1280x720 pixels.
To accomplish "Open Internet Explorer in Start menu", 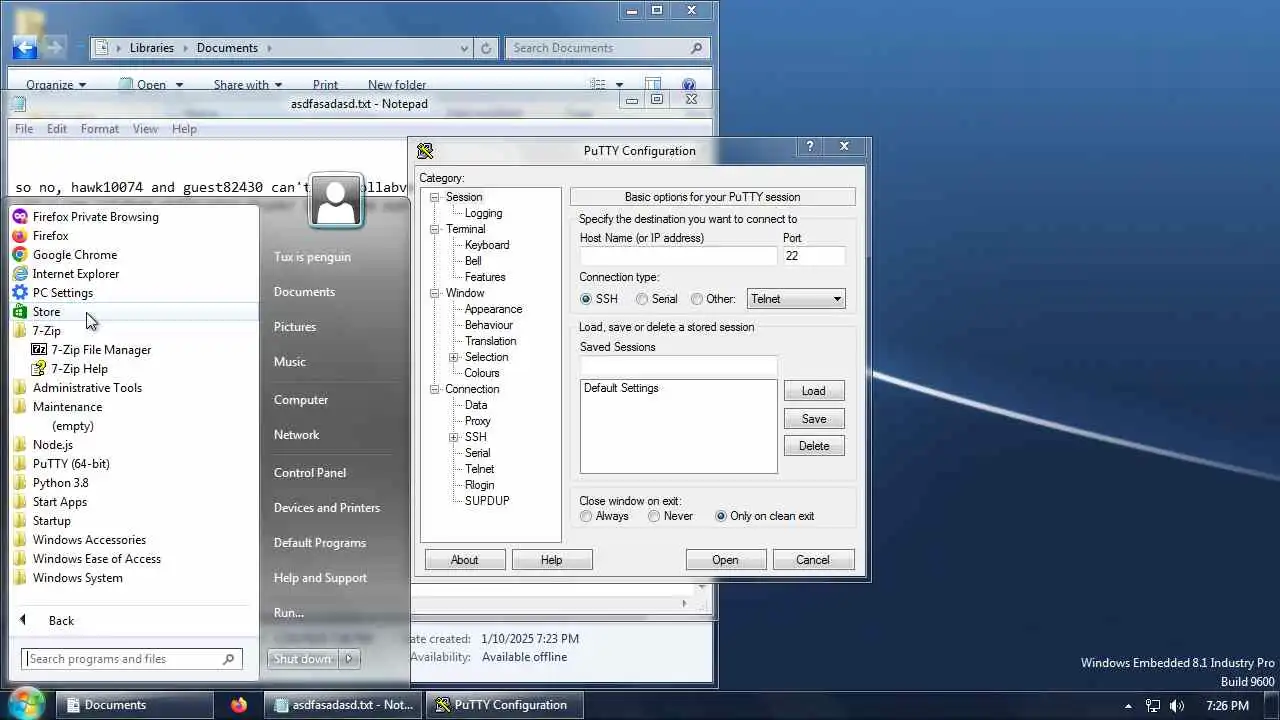I will 75,274.
